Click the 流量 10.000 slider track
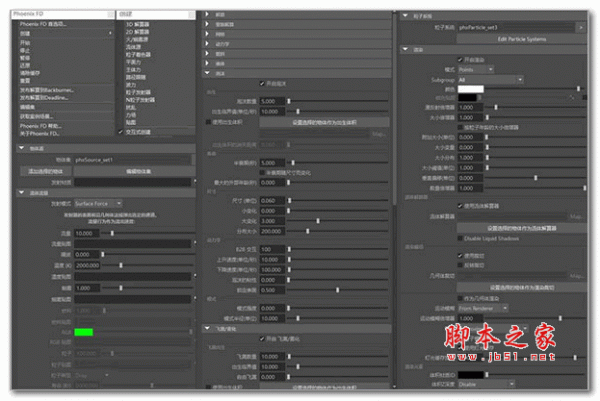 [148, 233]
